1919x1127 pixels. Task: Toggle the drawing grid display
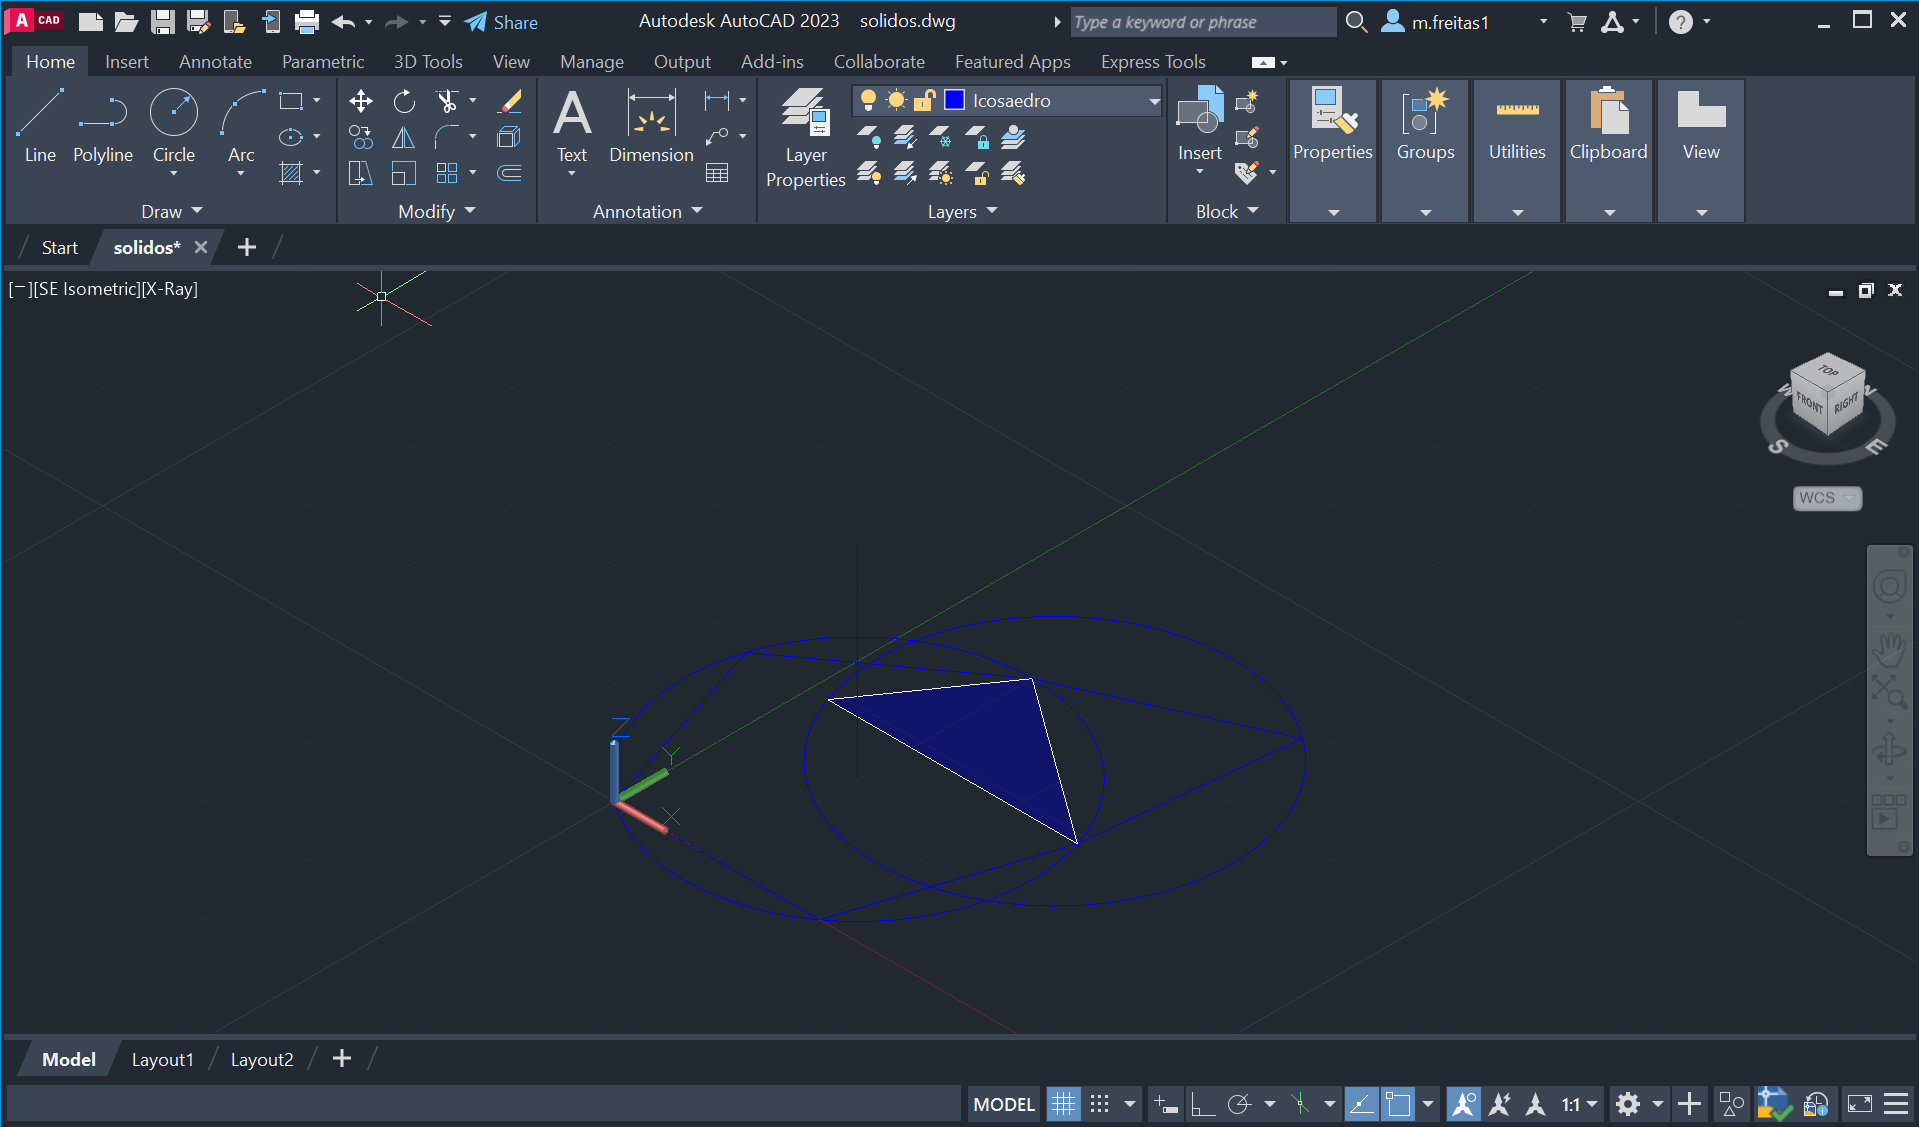1063,1104
